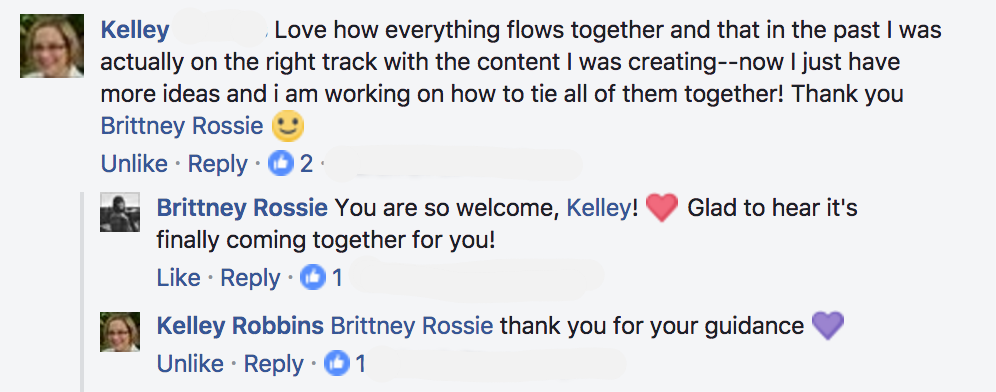Viewport: 996px width, 392px height.
Task: Click the red heart emoji in Brittney's reply
Action: click(662, 208)
